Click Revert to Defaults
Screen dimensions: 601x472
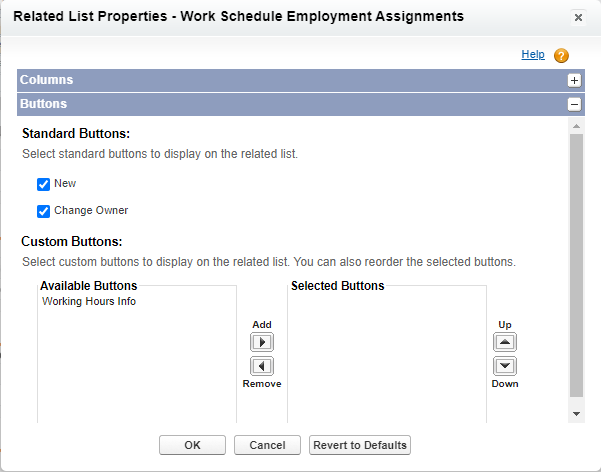[359, 445]
